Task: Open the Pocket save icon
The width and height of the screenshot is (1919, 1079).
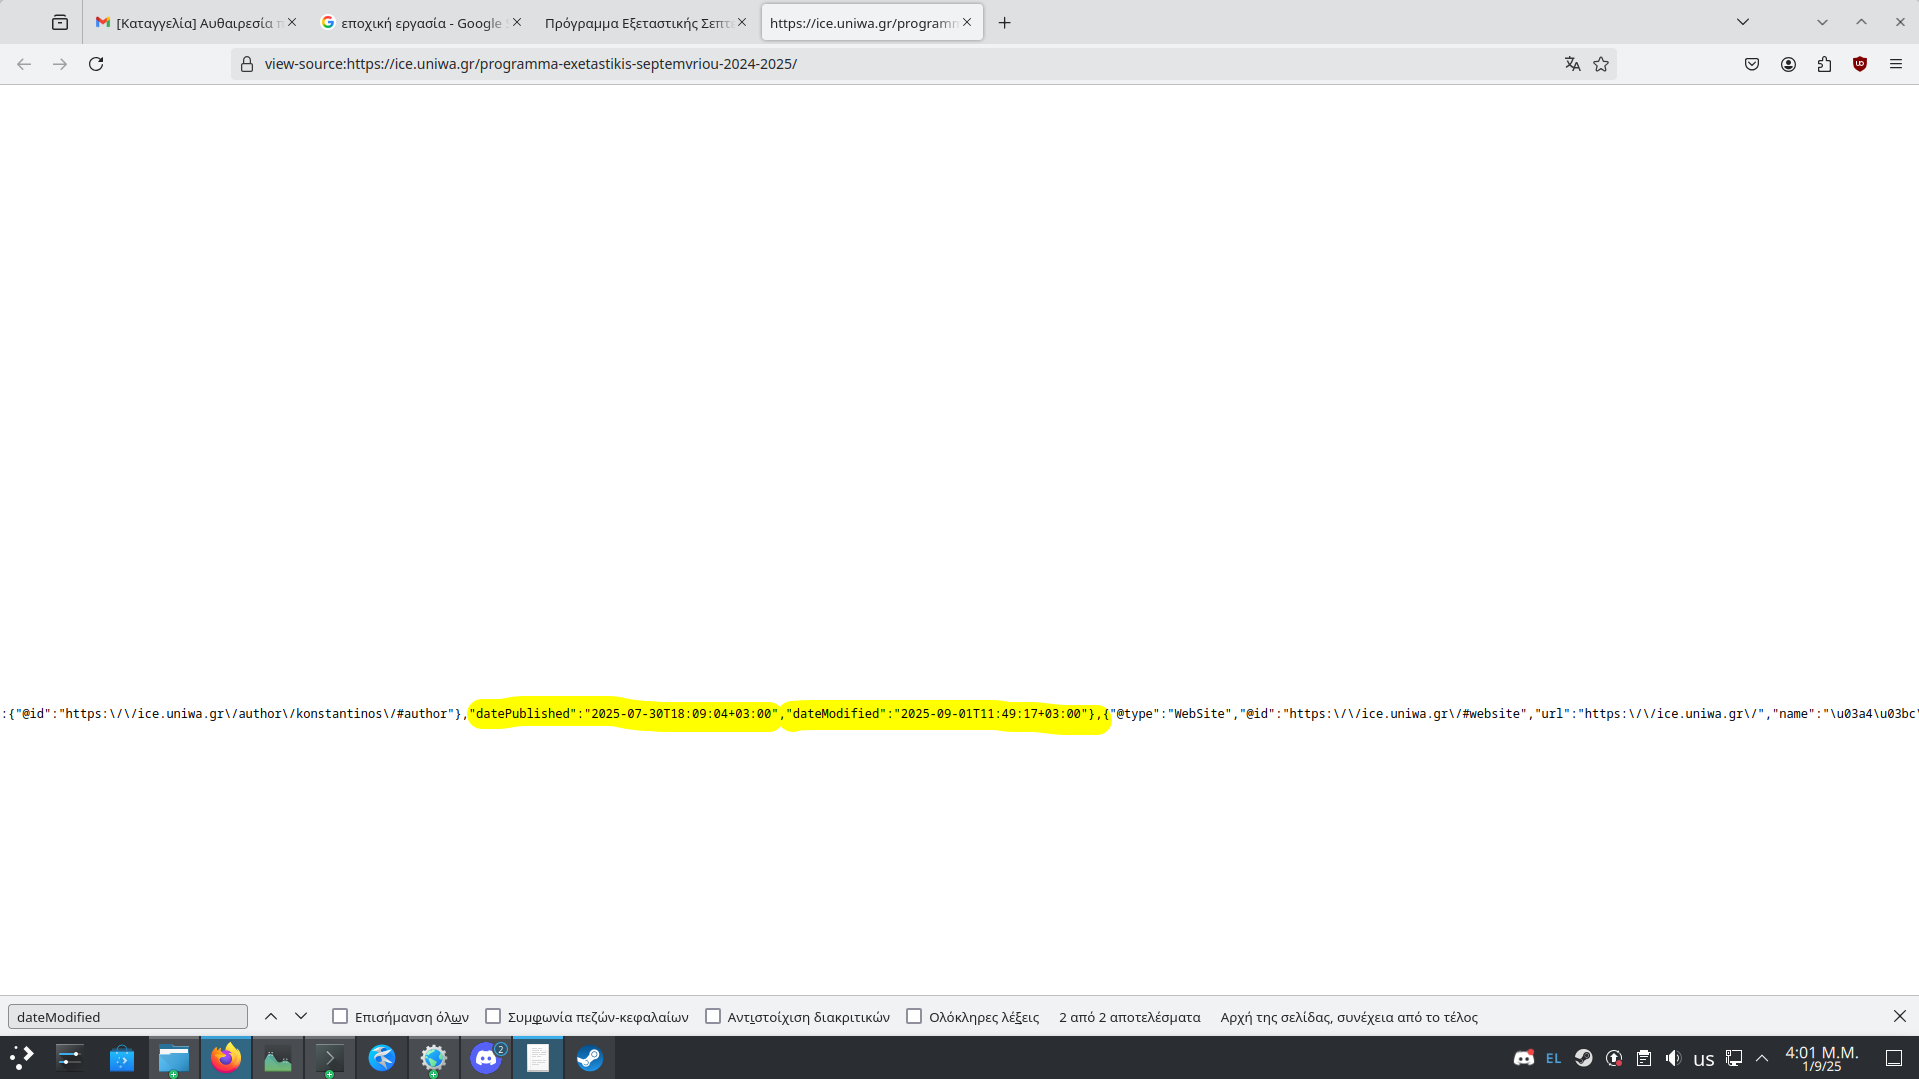Action: [1752, 64]
